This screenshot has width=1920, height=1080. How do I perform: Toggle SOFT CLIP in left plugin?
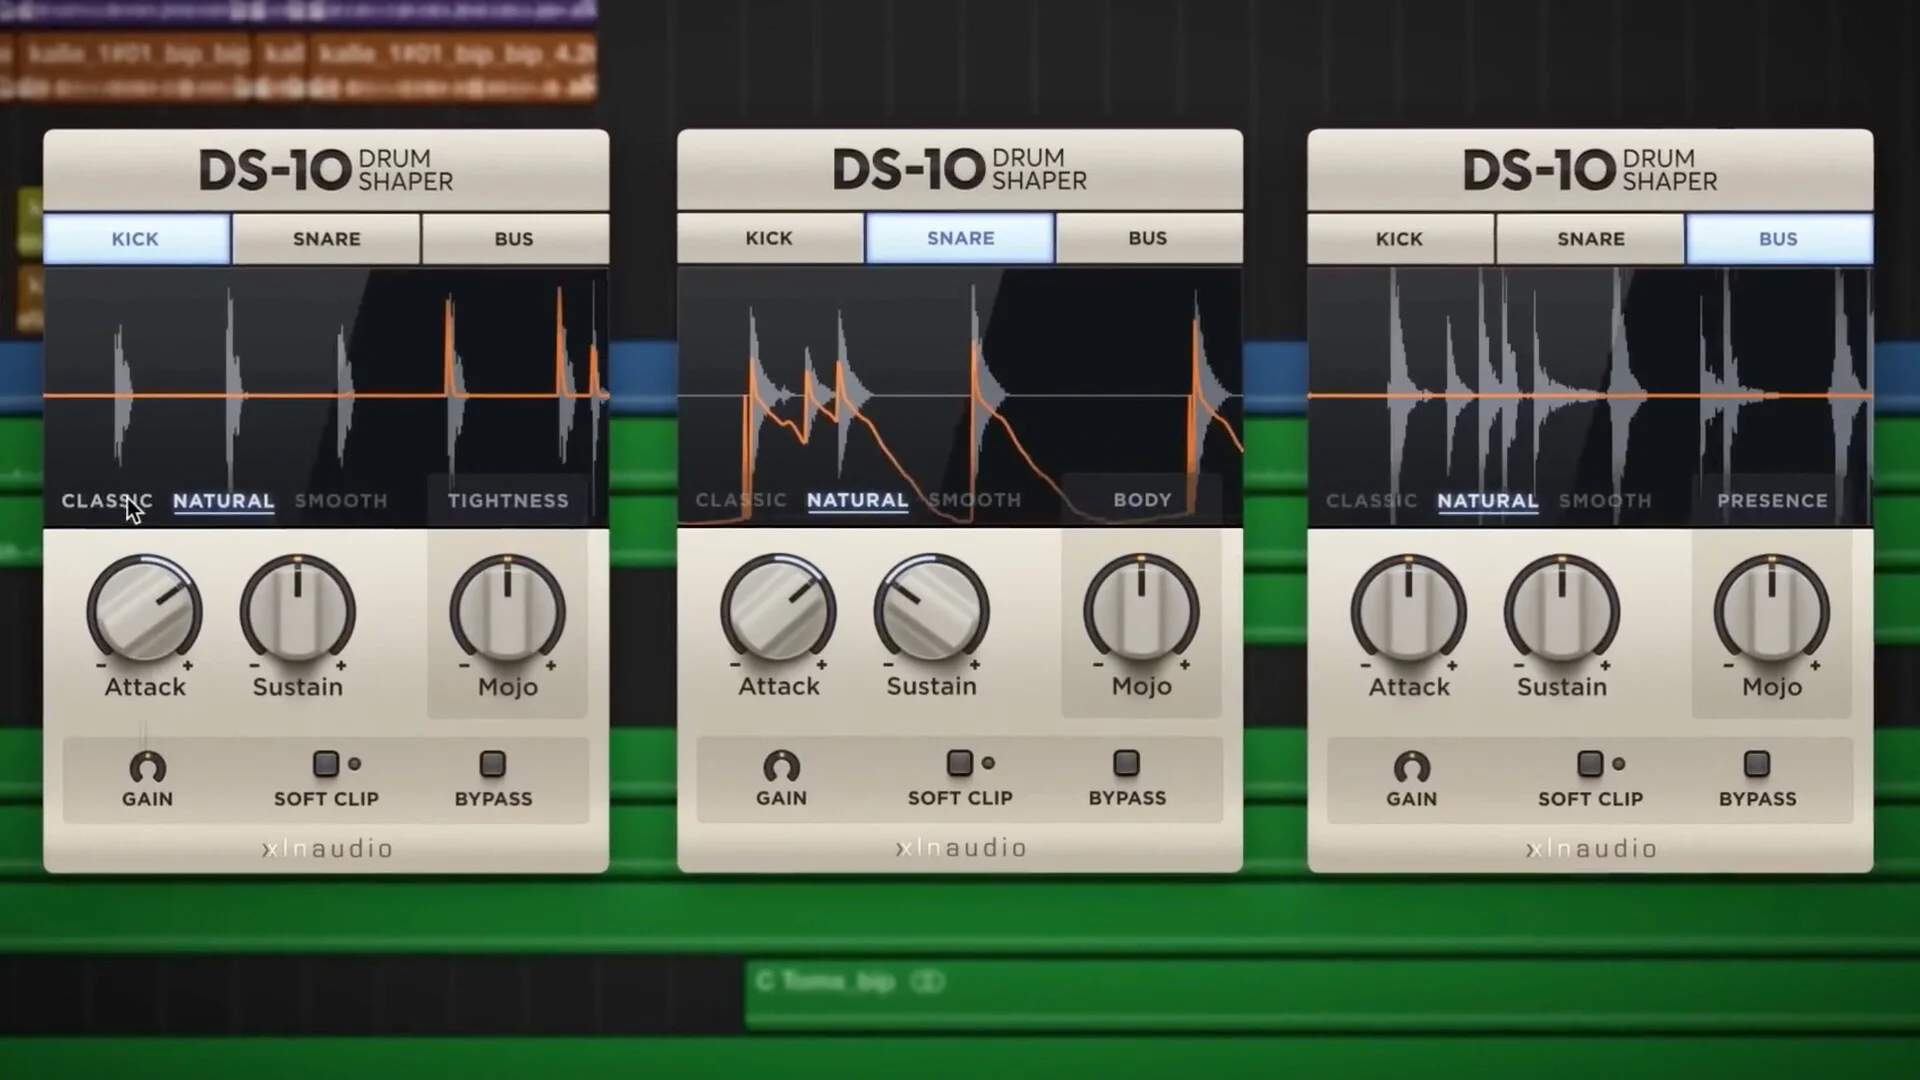click(326, 764)
